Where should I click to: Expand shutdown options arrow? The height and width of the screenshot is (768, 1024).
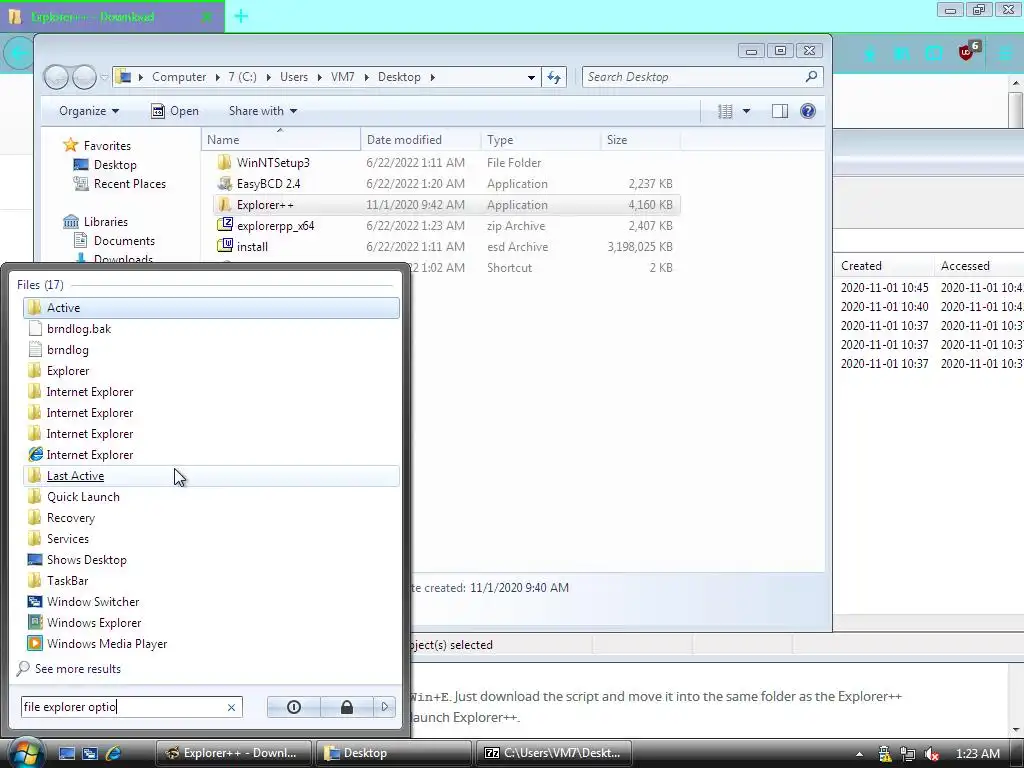click(x=385, y=707)
